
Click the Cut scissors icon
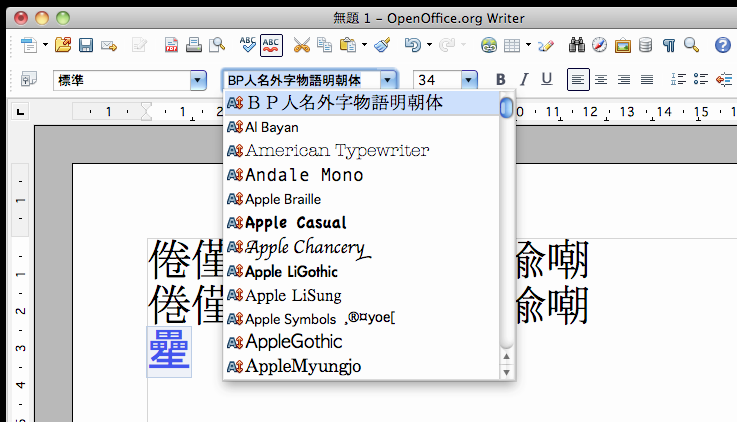(302, 45)
